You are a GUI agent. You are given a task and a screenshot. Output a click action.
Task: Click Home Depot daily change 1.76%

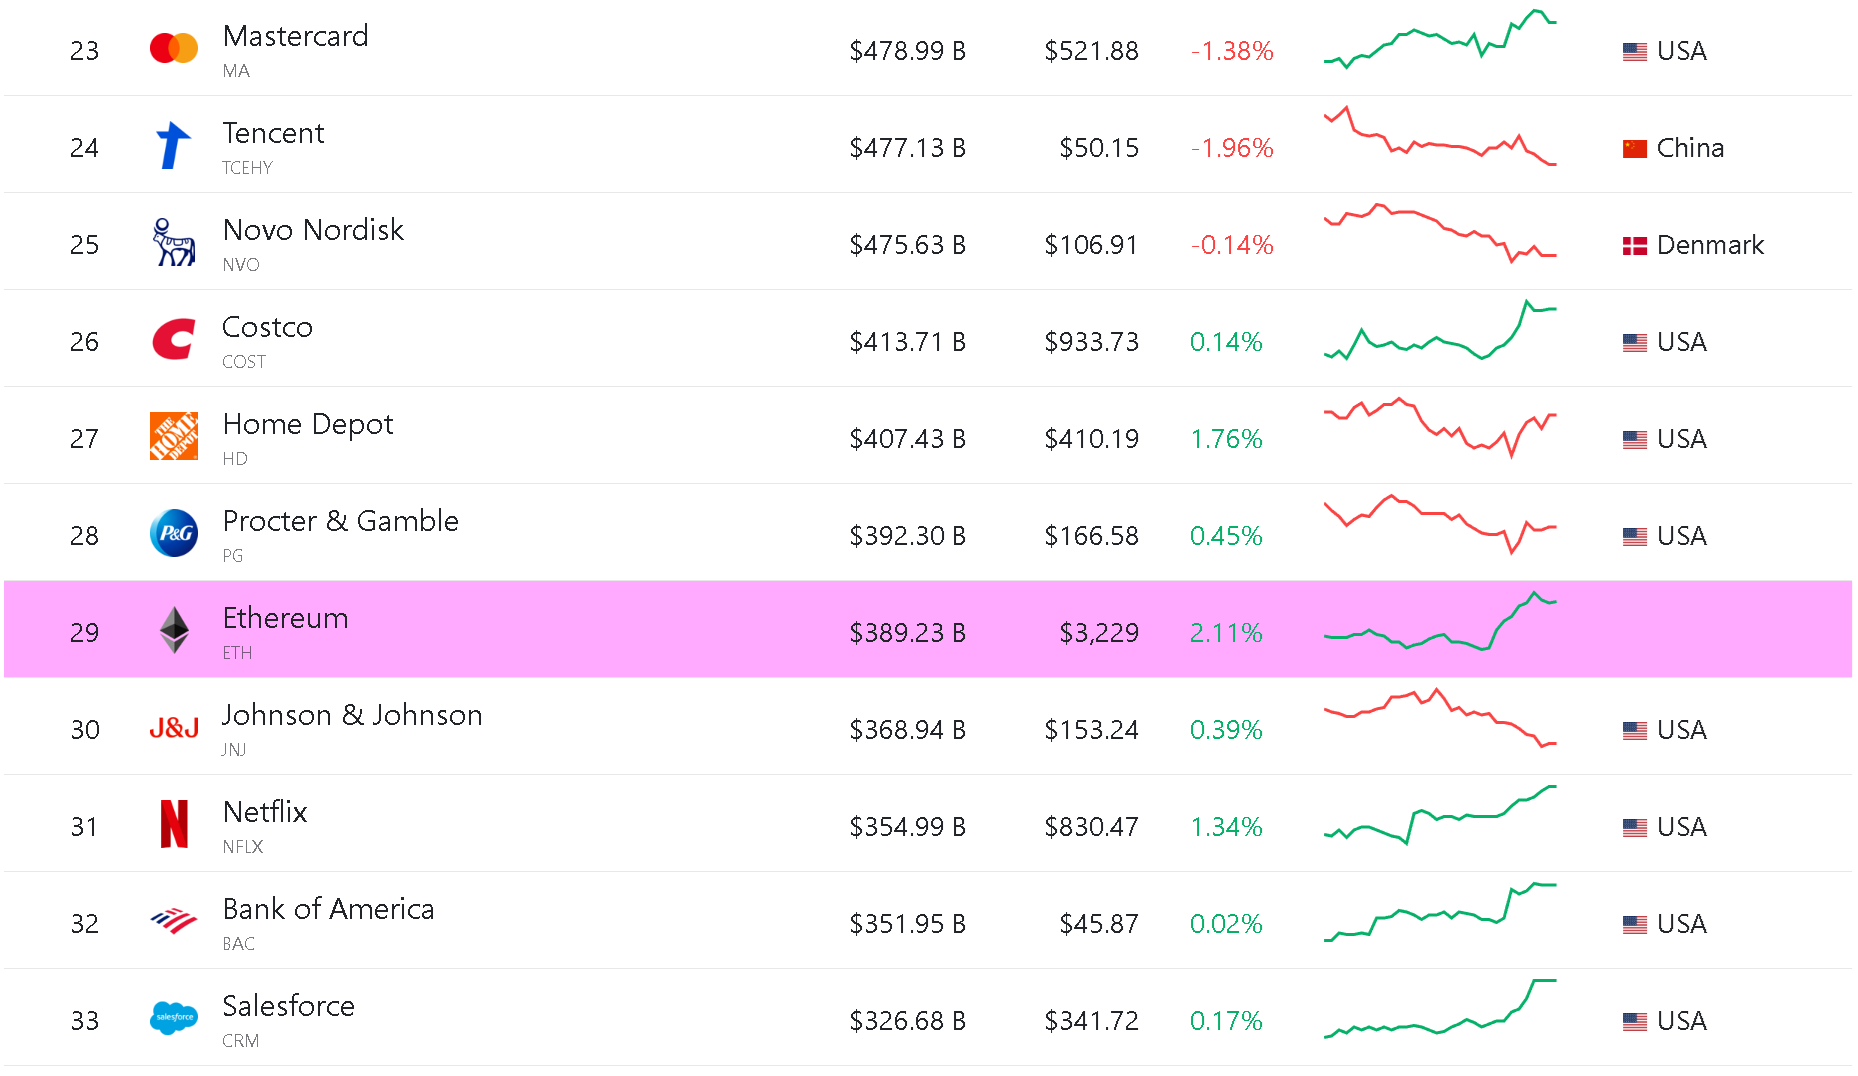(1226, 439)
